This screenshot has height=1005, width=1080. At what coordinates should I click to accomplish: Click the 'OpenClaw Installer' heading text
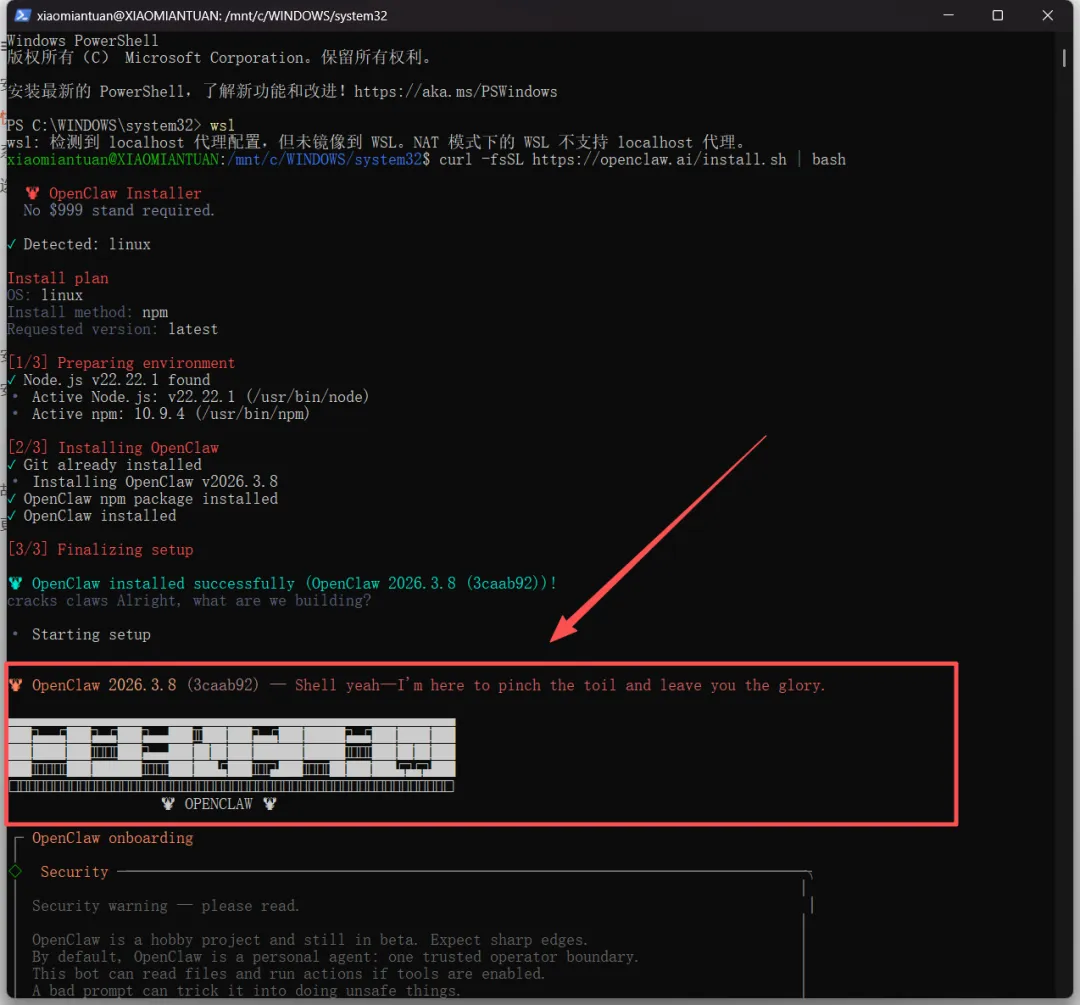(125, 194)
